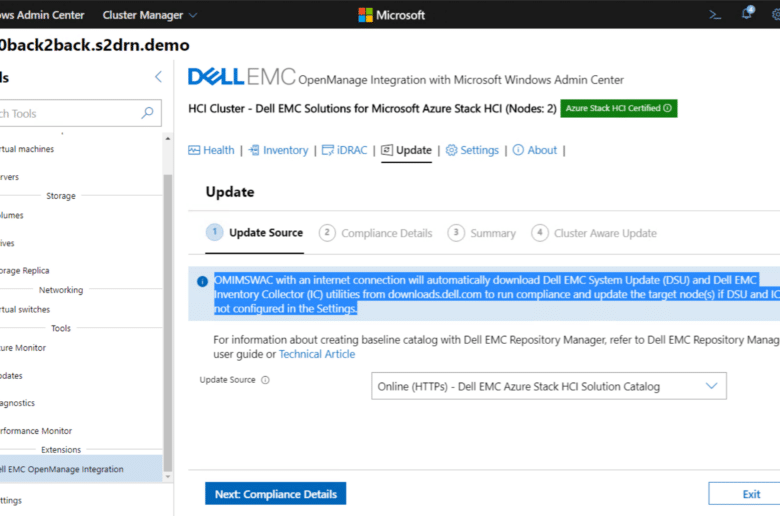
Task: Collapse the tools pane with the chevron
Action: tap(158, 77)
